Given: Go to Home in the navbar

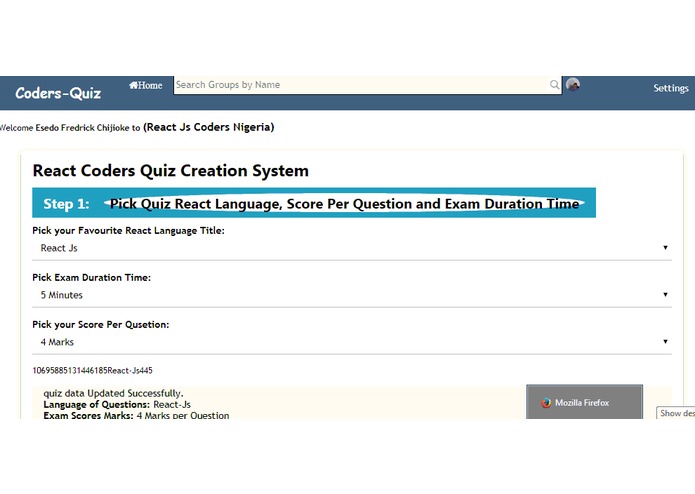Looking at the screenshot, I should pos(146,85).
